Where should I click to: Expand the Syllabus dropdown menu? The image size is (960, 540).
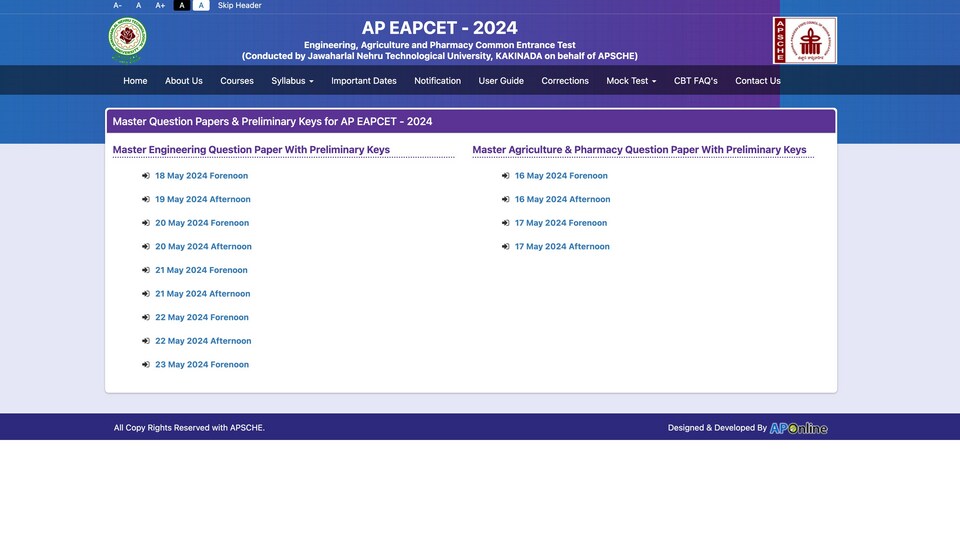[x=292, y=81]
